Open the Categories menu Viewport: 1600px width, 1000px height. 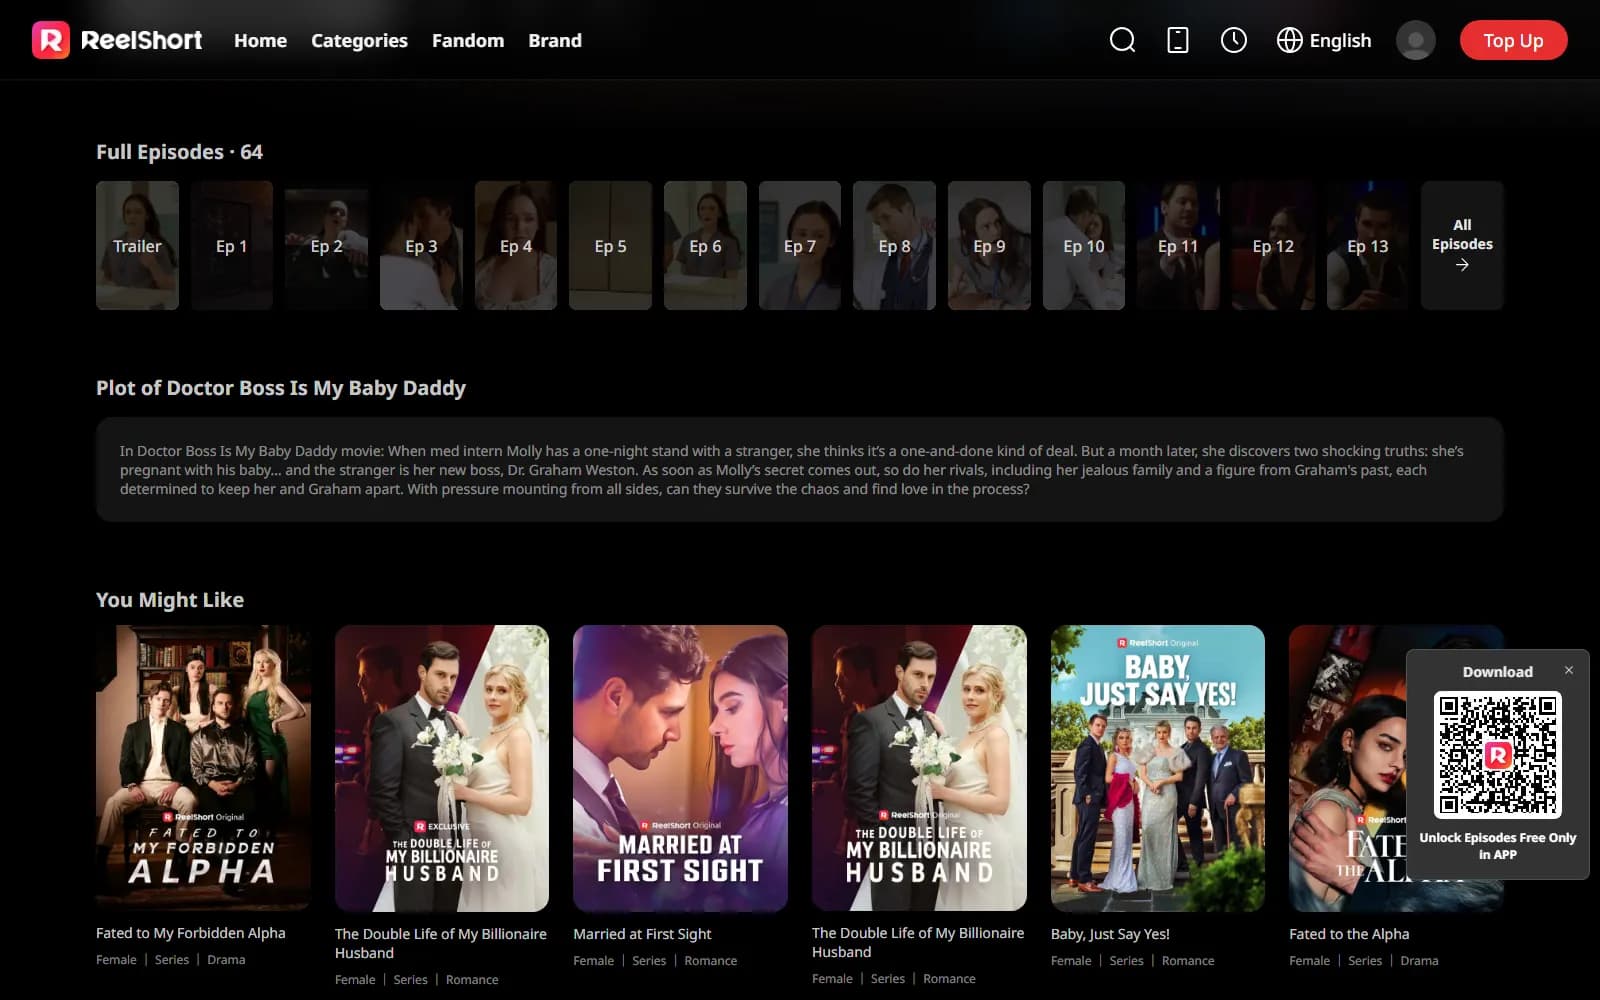tap(359, 40)
